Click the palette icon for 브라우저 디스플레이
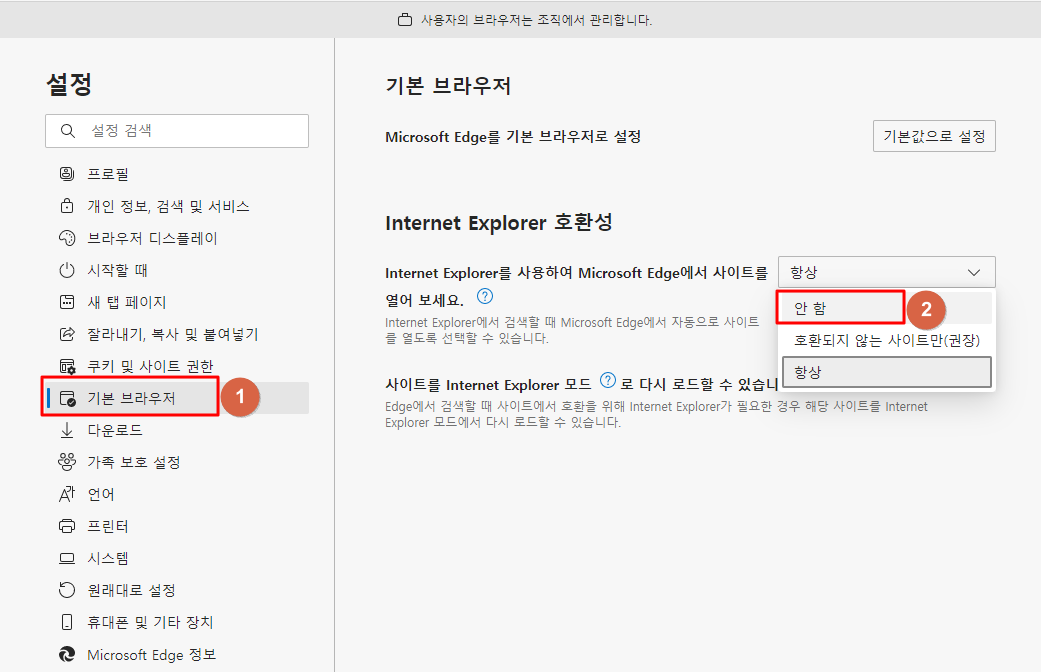Viewport: 1041px width, 672px height. [x=67, y=238]
